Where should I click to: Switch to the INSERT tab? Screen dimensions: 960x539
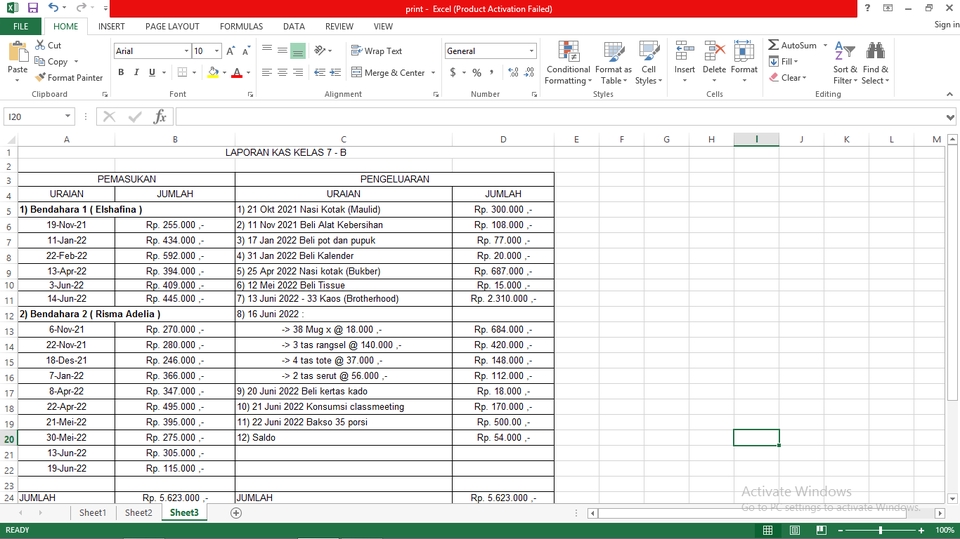(111, 26)
